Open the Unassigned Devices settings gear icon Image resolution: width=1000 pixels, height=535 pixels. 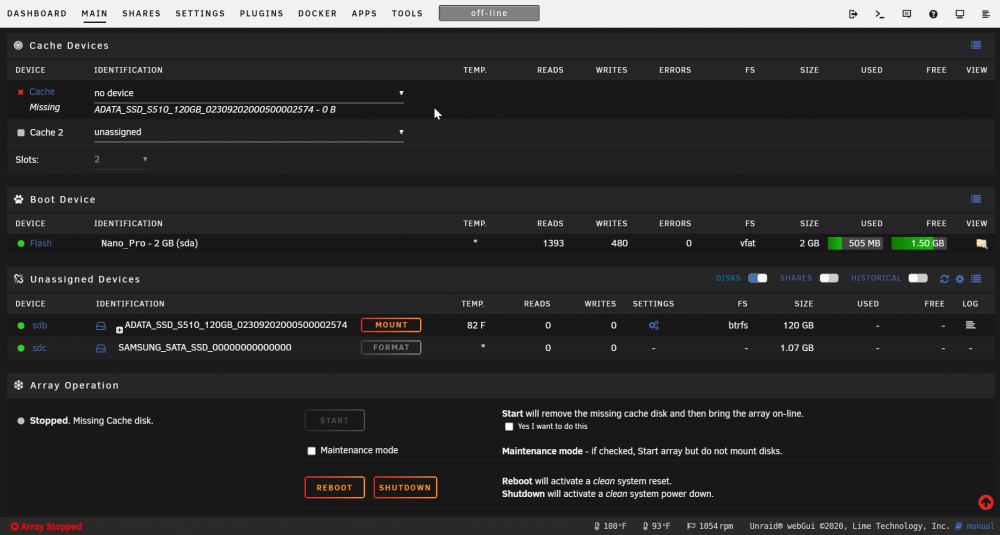coord(960,279)
